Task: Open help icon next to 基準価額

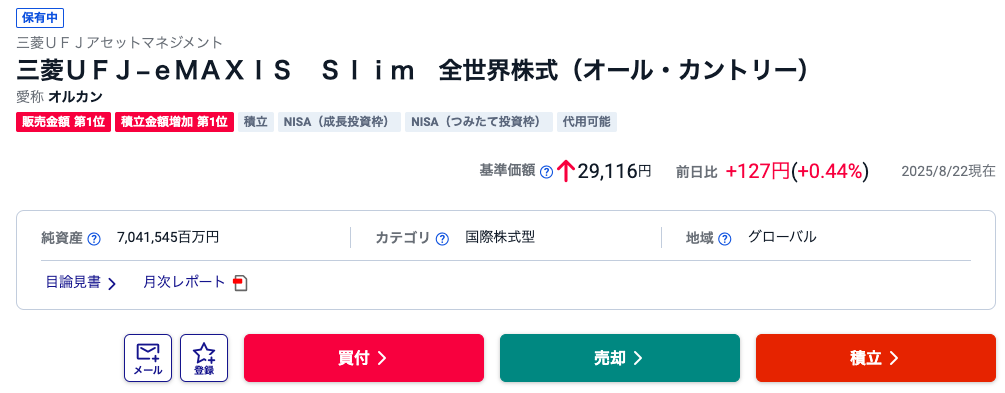Action: click(546, 171)
